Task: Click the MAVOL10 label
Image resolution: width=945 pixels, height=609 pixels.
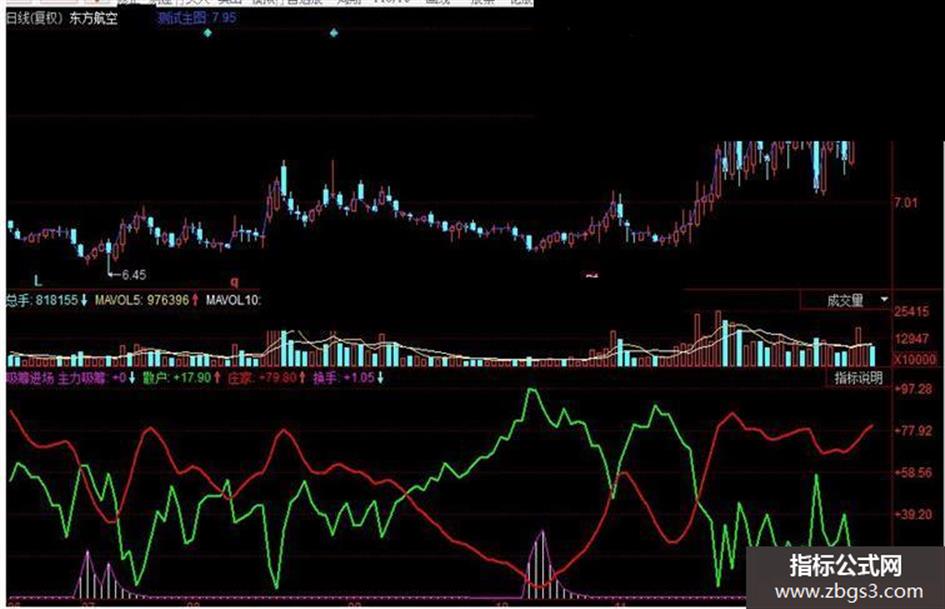Action: pyautogui.click(x=233, y=300)
